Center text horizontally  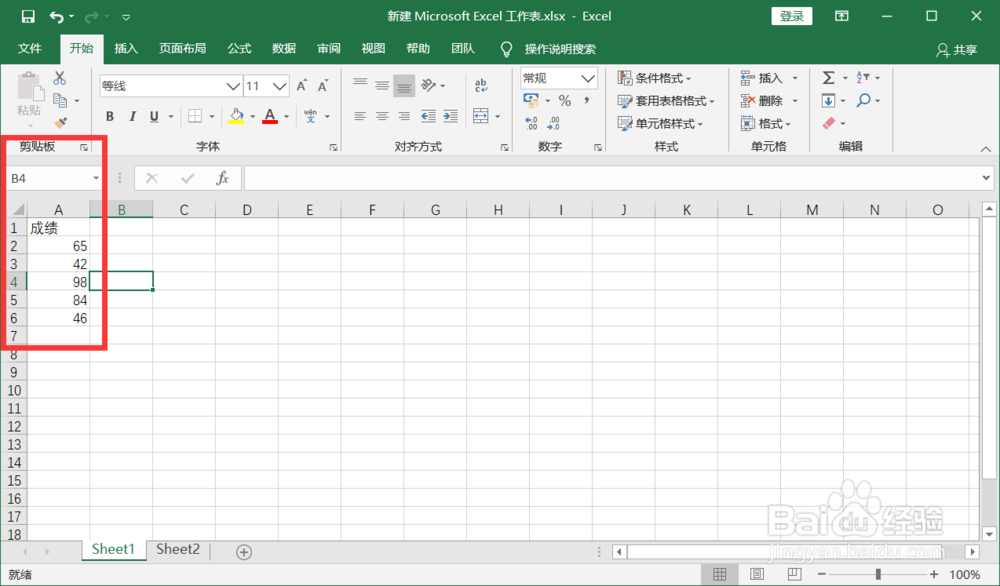382,116
